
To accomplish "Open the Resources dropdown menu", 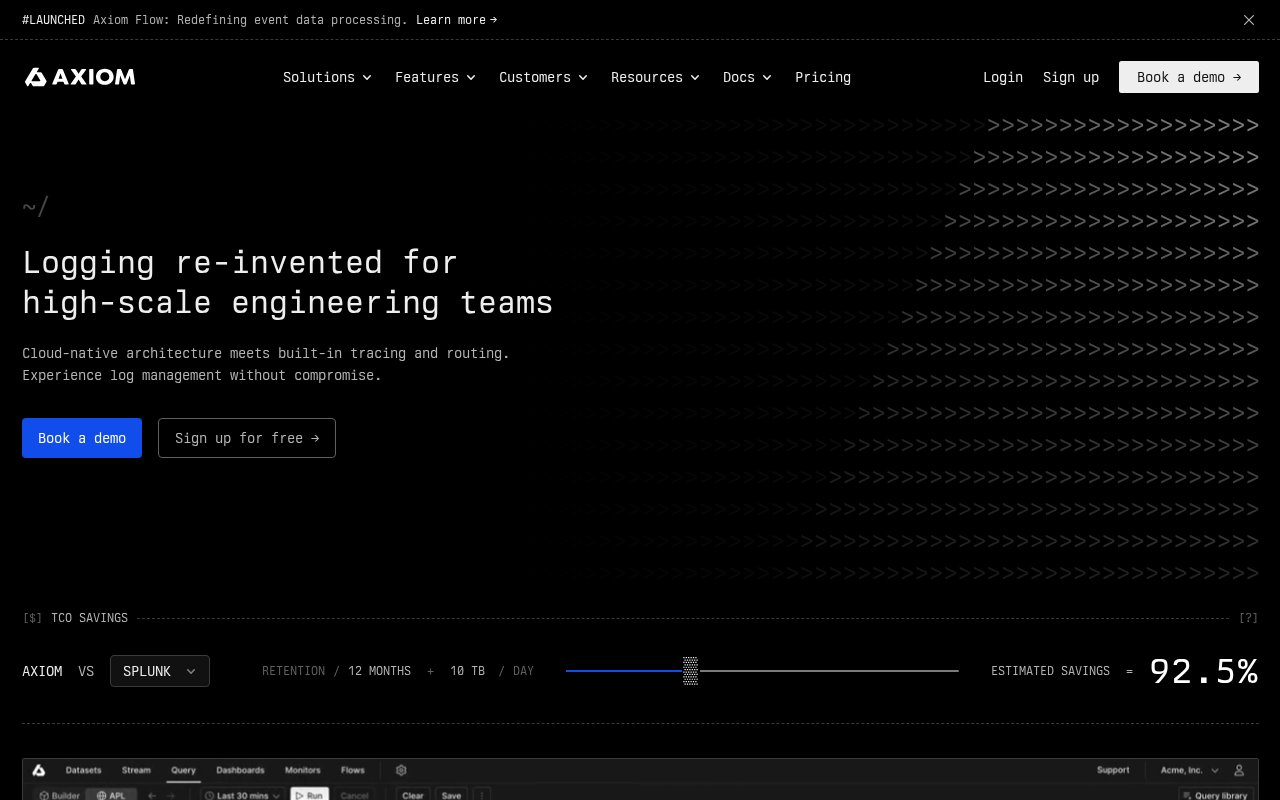I will tap(655, 77).
